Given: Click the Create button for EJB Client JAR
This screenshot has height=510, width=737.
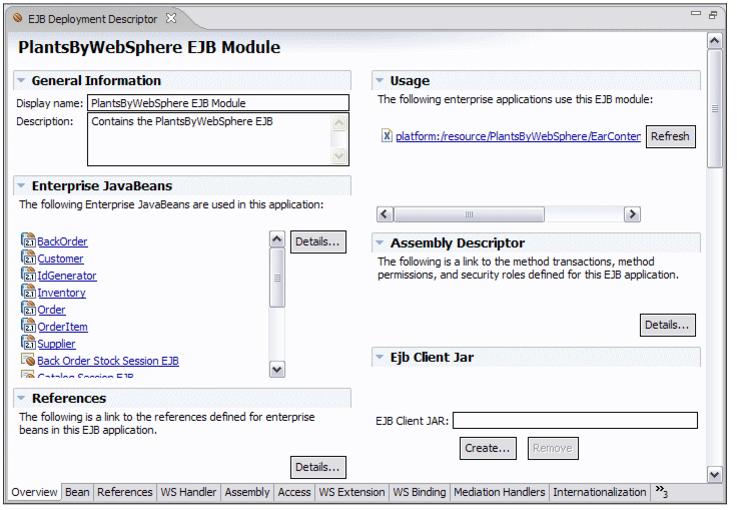Looking at the screenshot, I should click(487, 448).
